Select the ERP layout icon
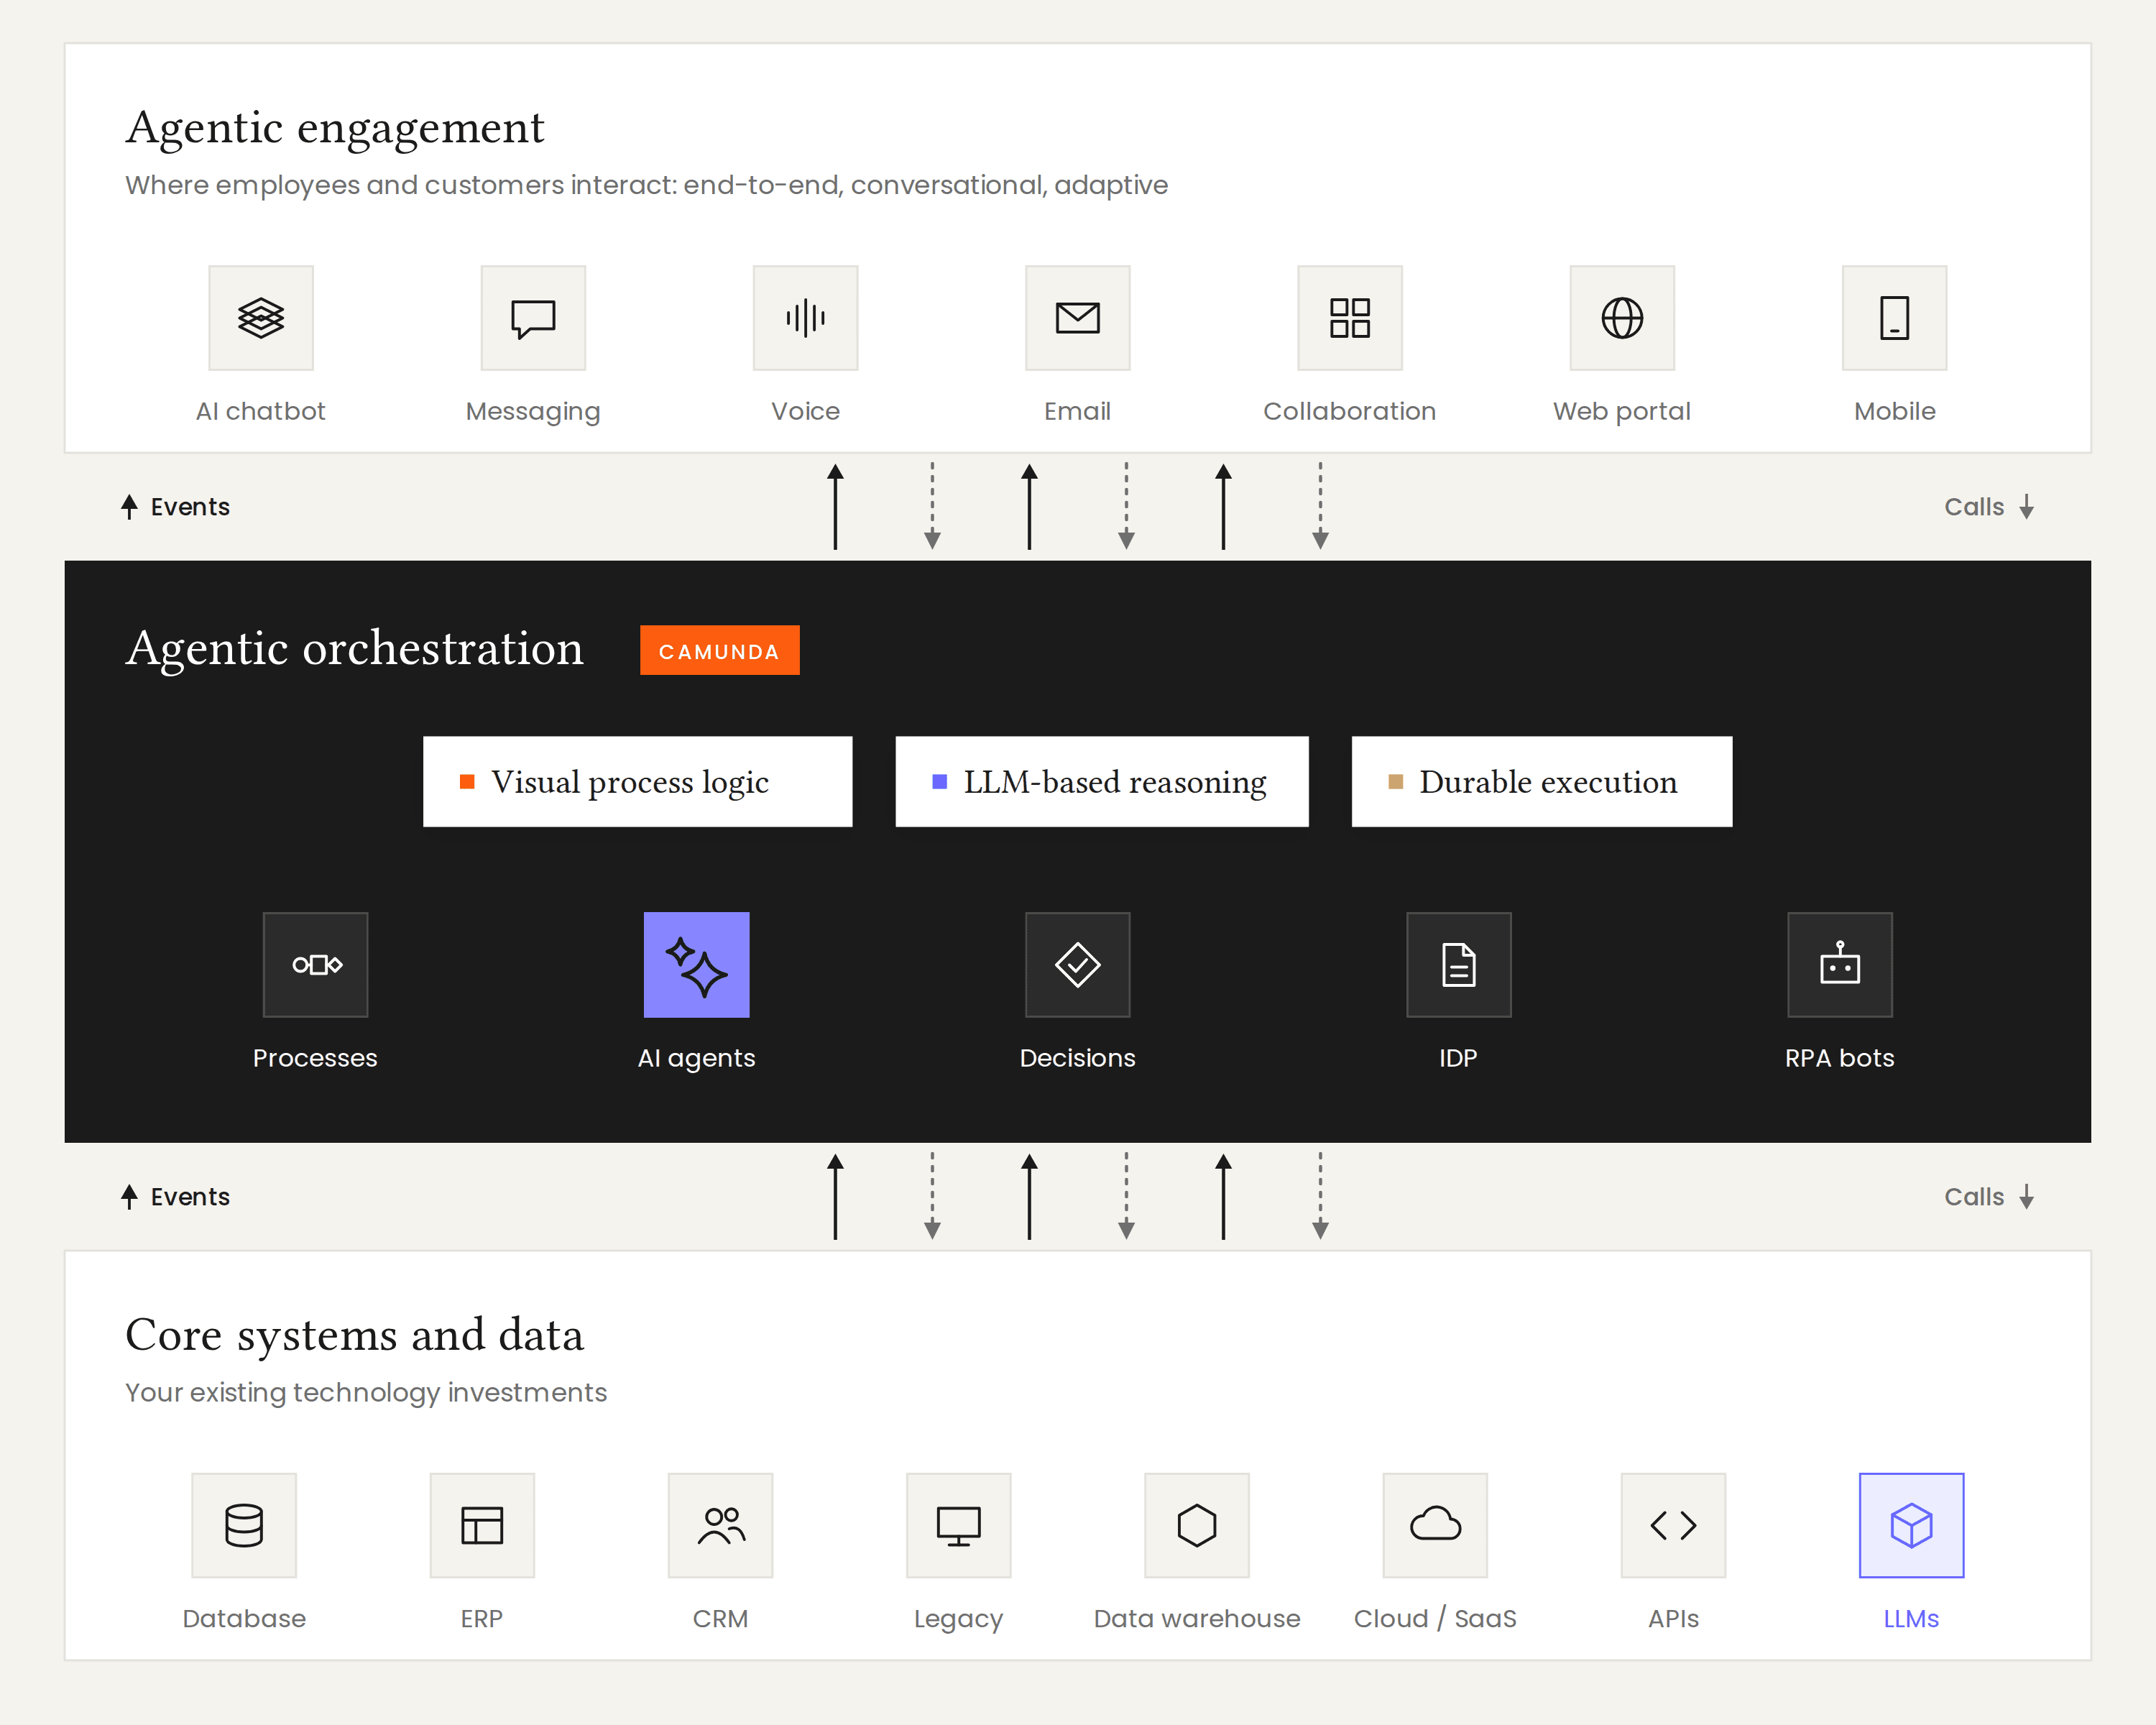This screenshot has height=1725, width=2156. click(482, 1525)
